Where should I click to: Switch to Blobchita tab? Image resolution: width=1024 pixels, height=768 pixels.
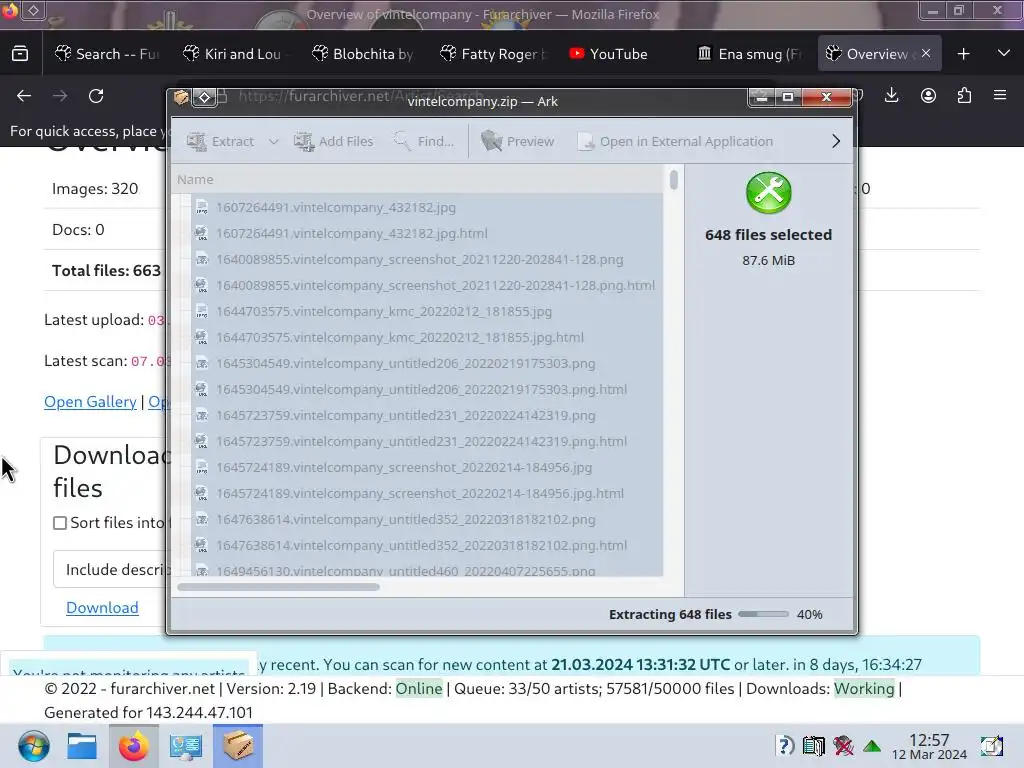pos(363,54)
